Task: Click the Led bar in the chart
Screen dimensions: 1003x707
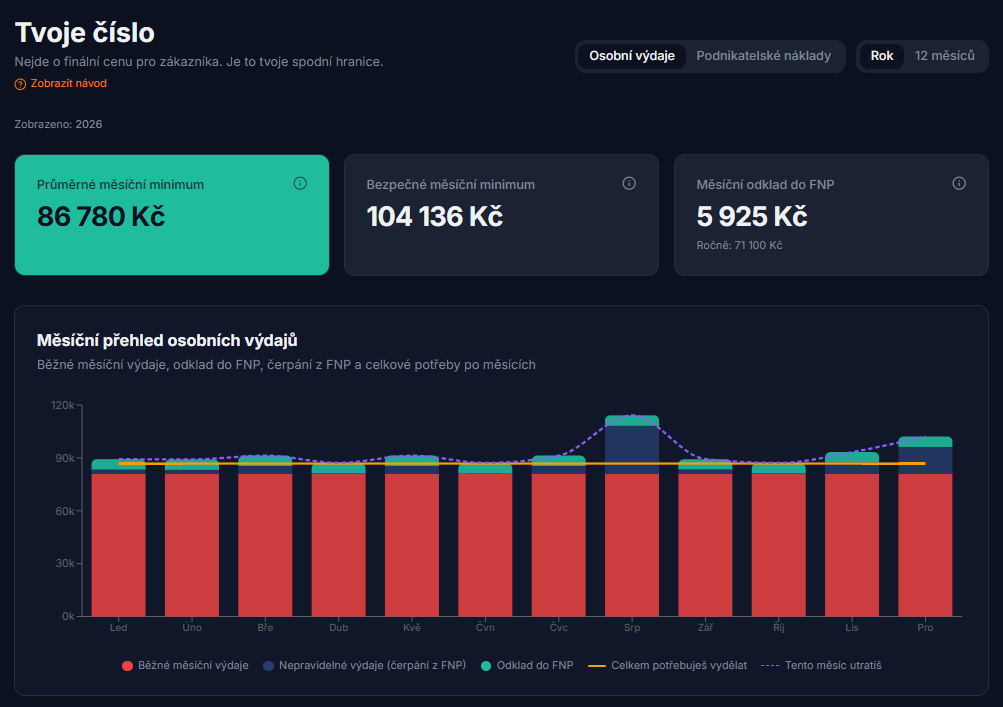Action: [118, 537]
